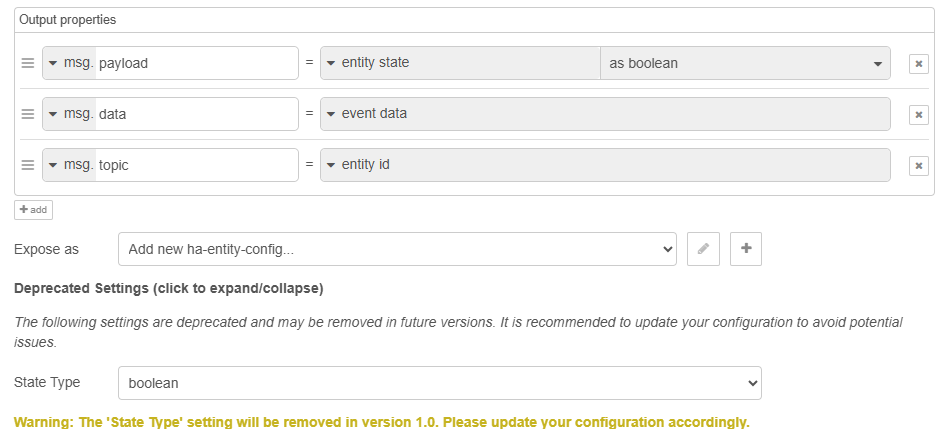This screenshot has height=429, width=943.
Task: Open msg type selector for data
Action: 69,114
